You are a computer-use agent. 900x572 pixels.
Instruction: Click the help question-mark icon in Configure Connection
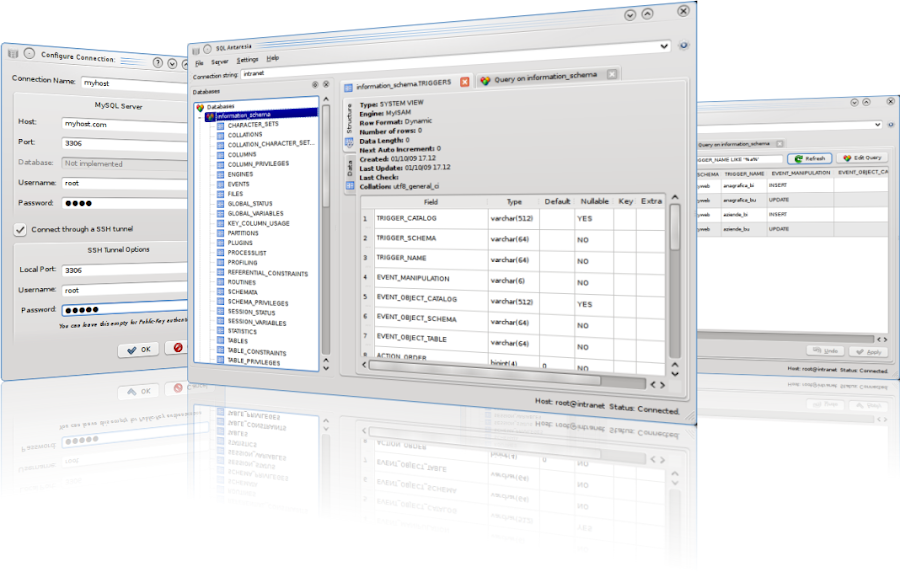point(158,63)
